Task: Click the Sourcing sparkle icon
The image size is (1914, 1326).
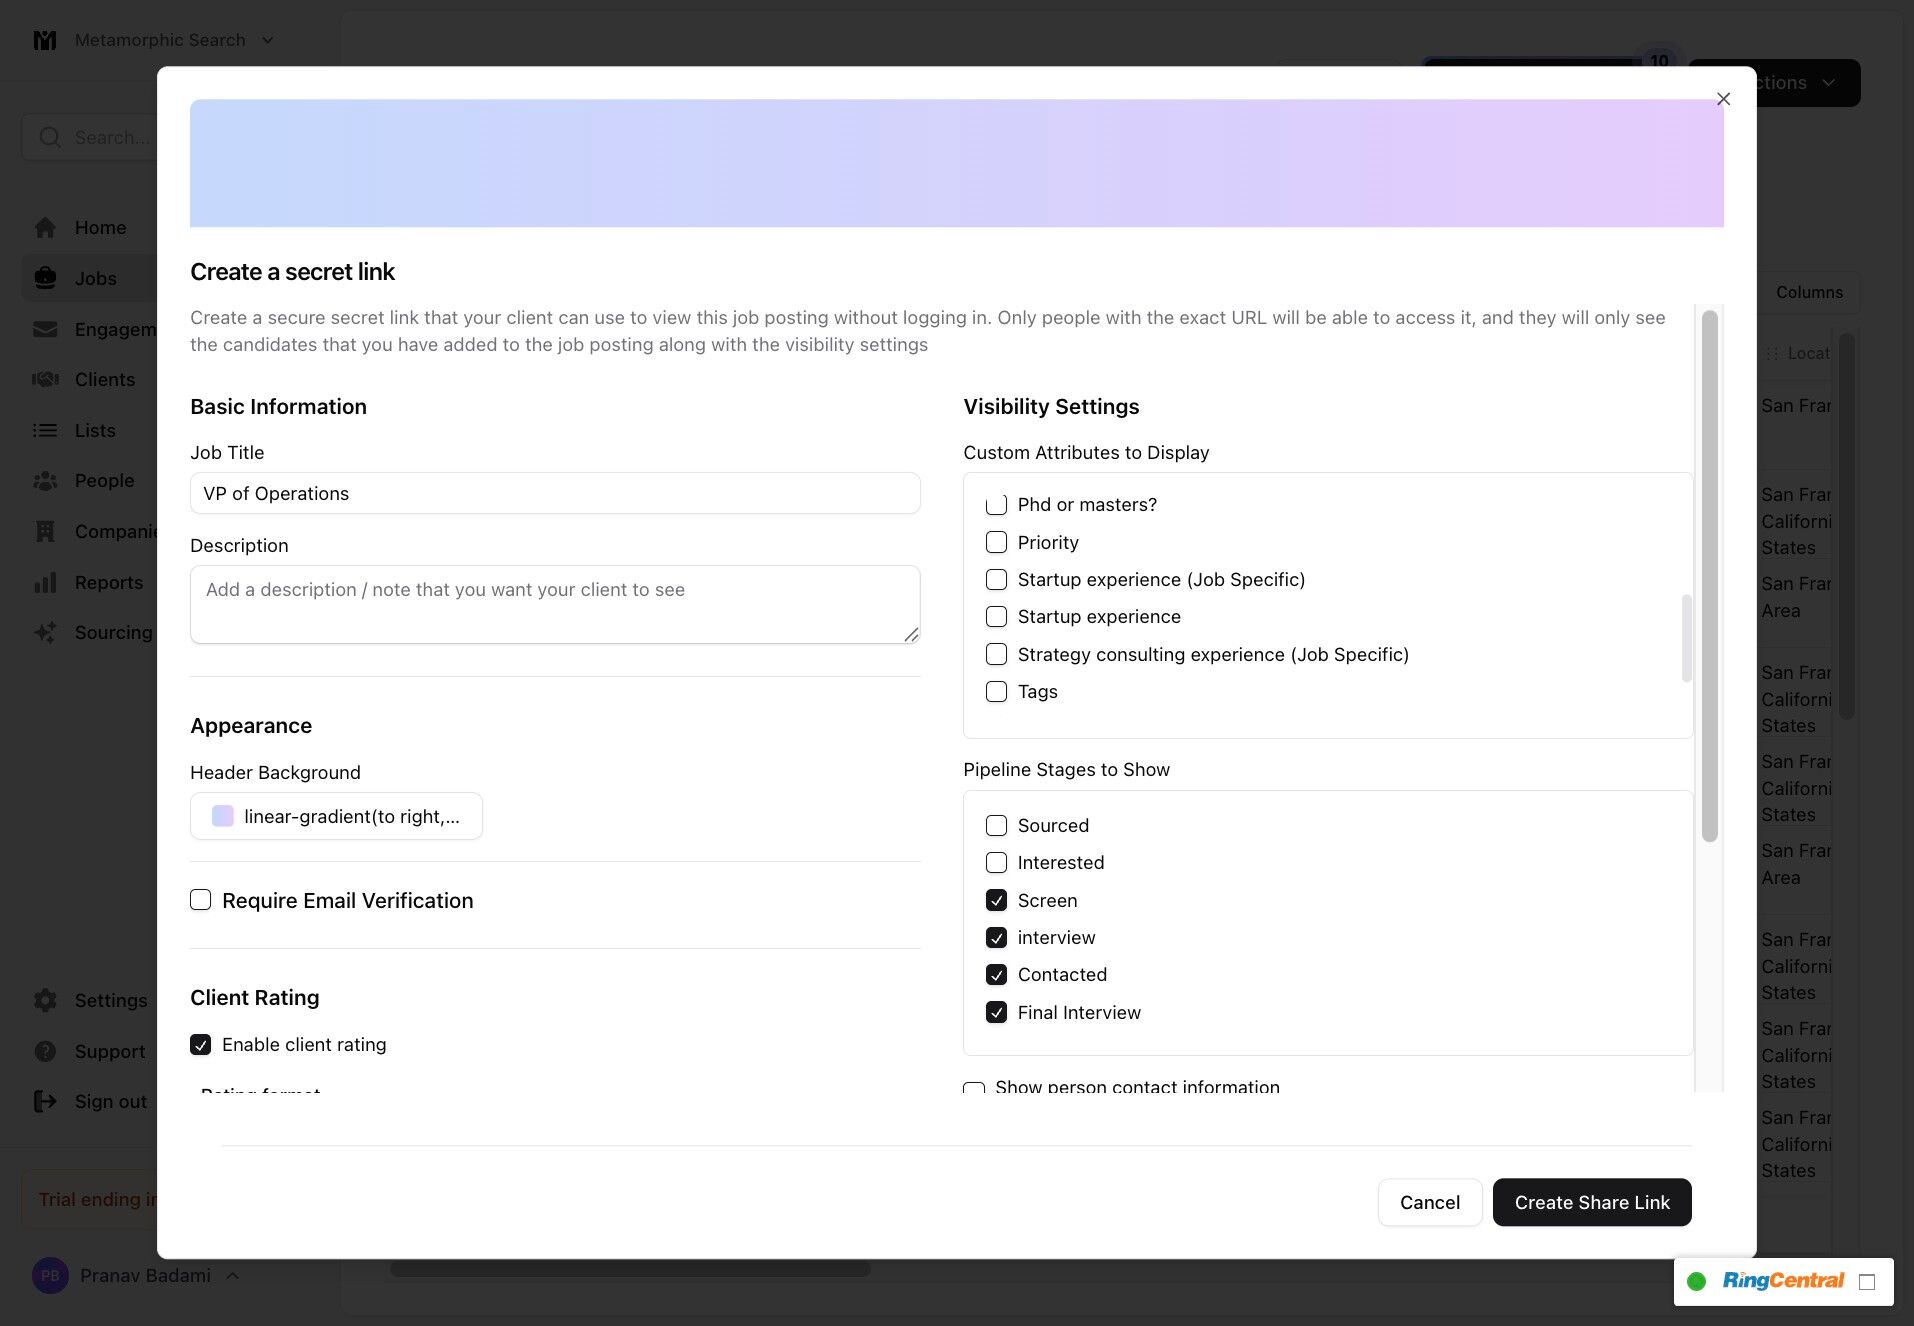Action: [x=45, y=632]
